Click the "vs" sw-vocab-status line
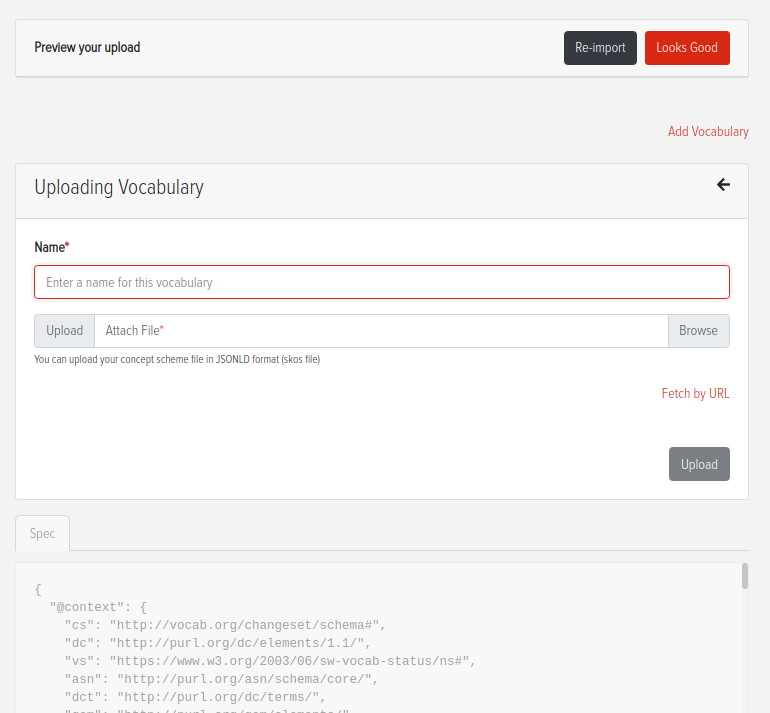This screenshot has height=713, width=770. [x=271, y=661]
